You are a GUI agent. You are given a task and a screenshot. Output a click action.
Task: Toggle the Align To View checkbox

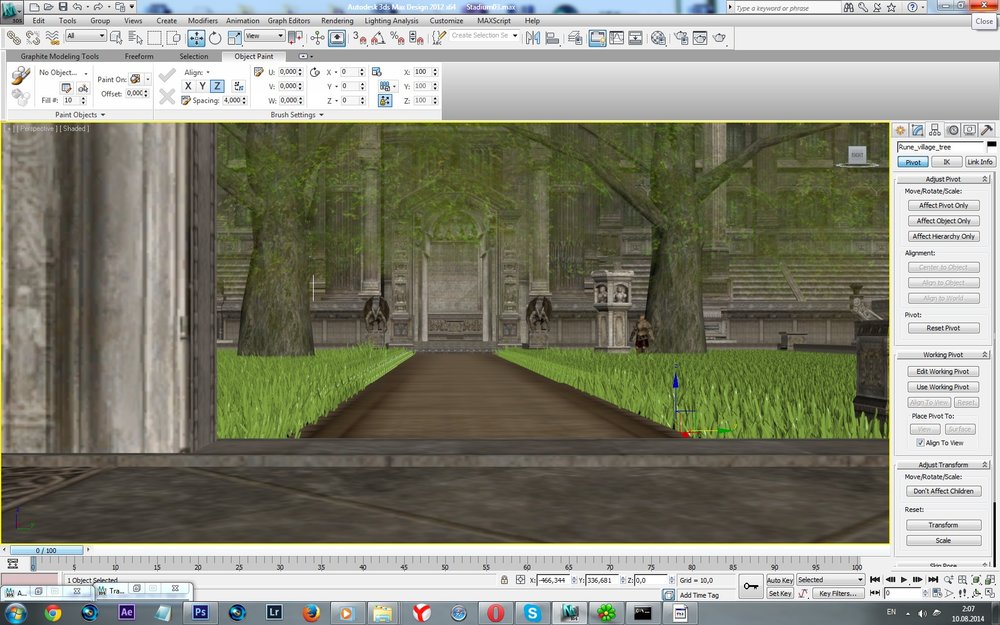click(x=921, y=442)
